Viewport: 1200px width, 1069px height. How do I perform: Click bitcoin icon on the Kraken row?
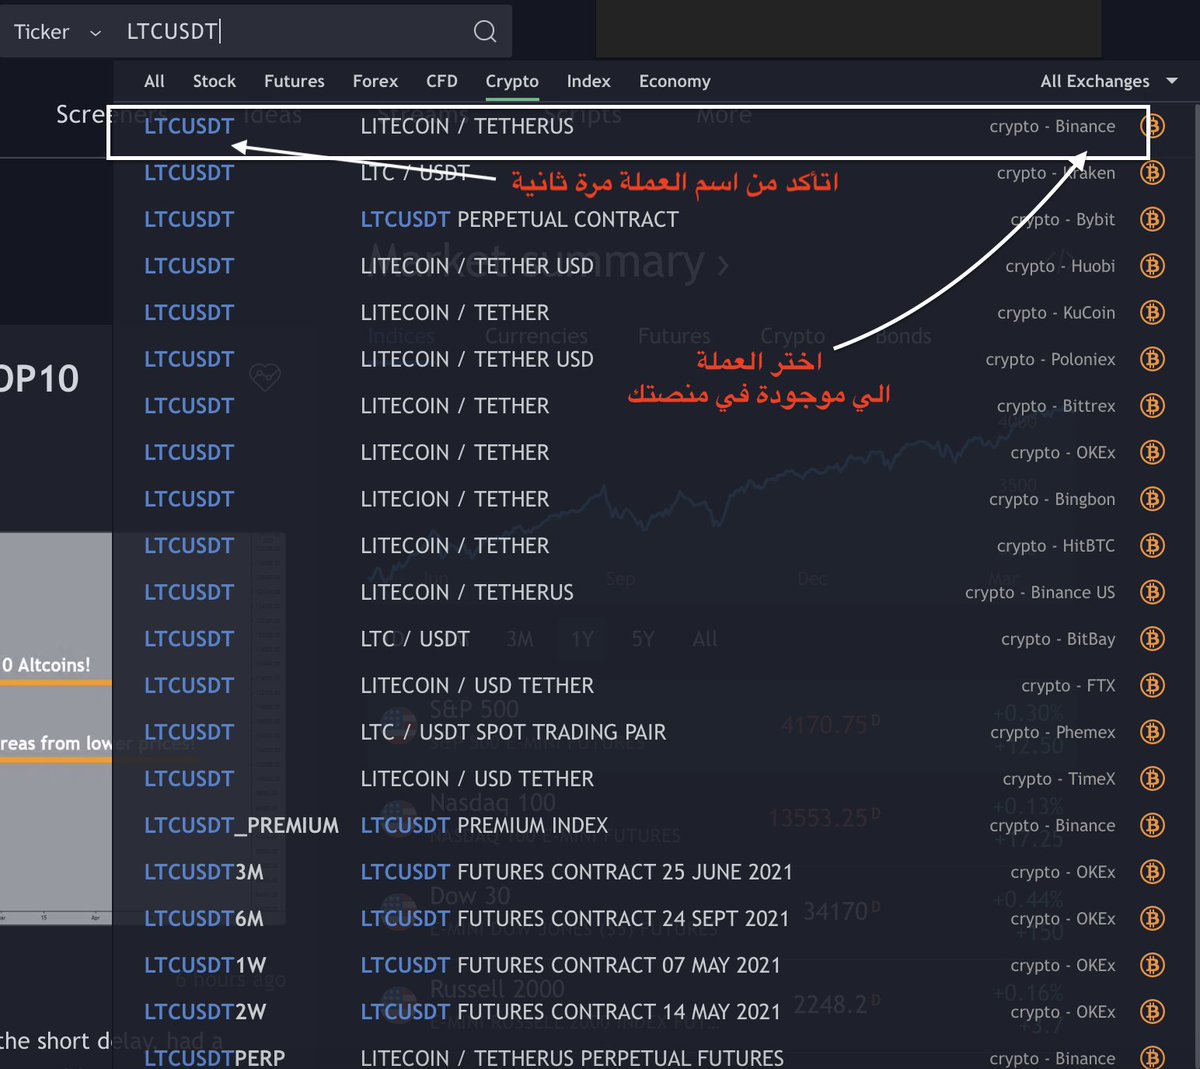point(1152,173)
